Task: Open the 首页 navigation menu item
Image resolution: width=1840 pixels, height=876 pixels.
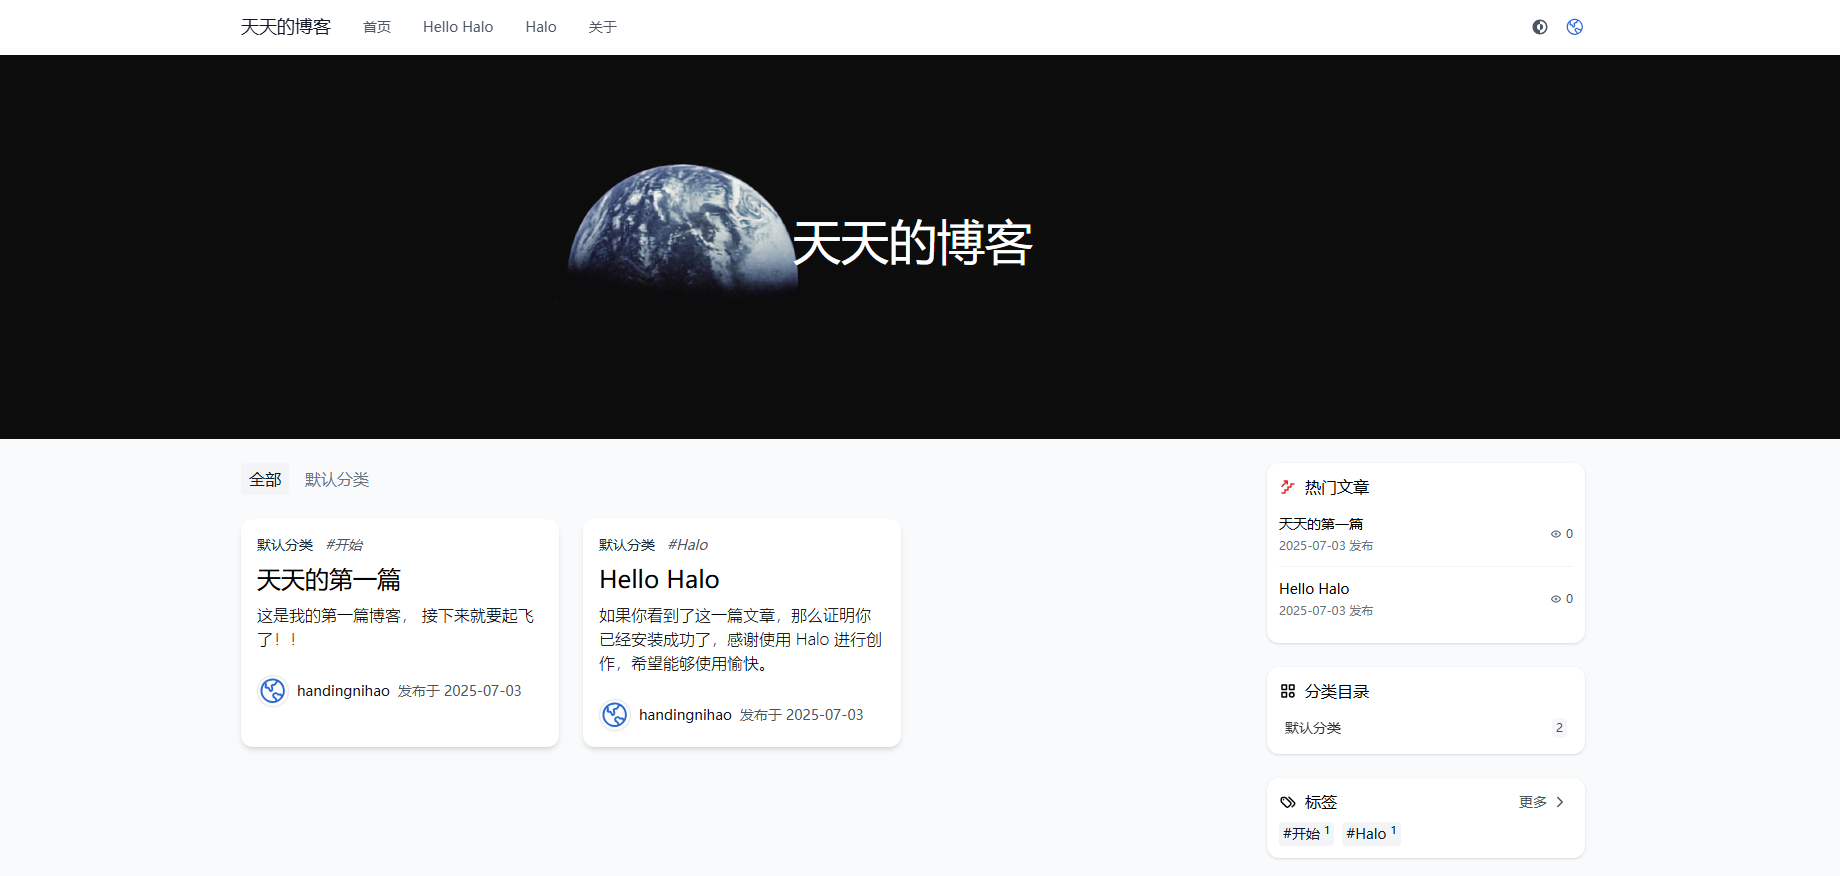Action: click(x=377, y=27)
